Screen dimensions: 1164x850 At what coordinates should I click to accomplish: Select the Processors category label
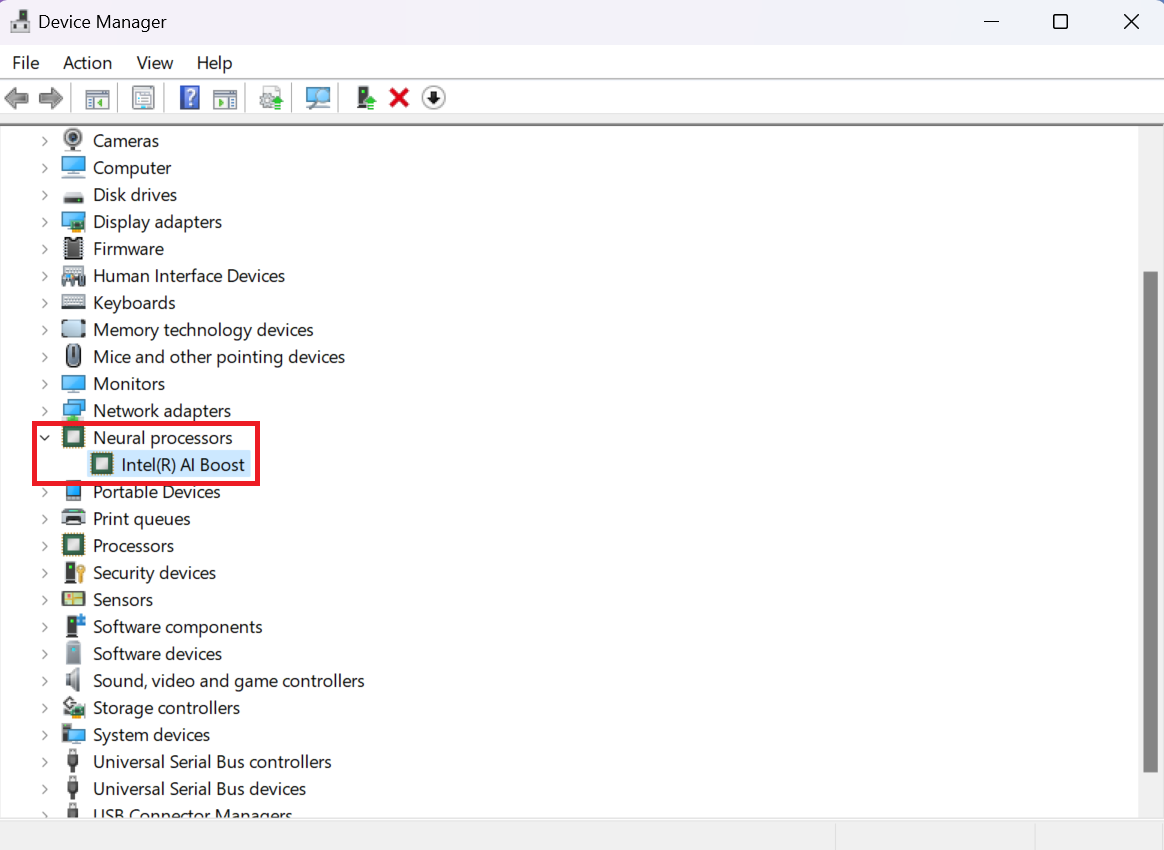tap(133, 546)
